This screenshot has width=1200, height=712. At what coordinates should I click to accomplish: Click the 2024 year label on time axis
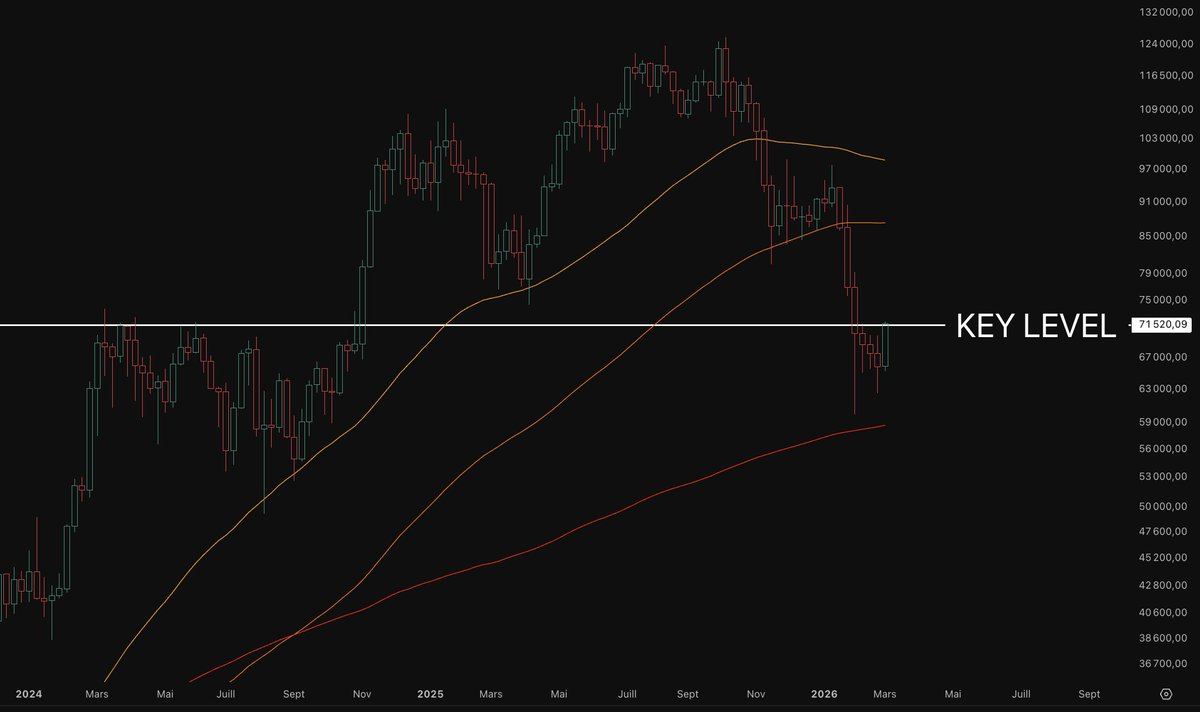pyautogui.click(x=28, y=694)
